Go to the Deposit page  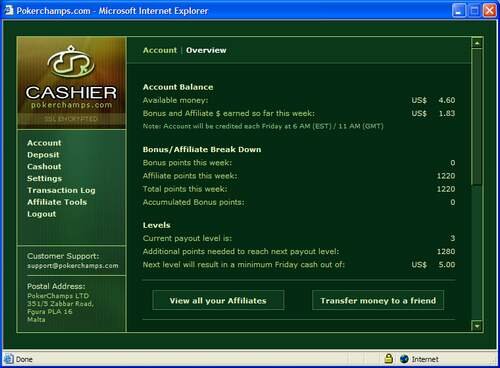(x=43, y=155)
